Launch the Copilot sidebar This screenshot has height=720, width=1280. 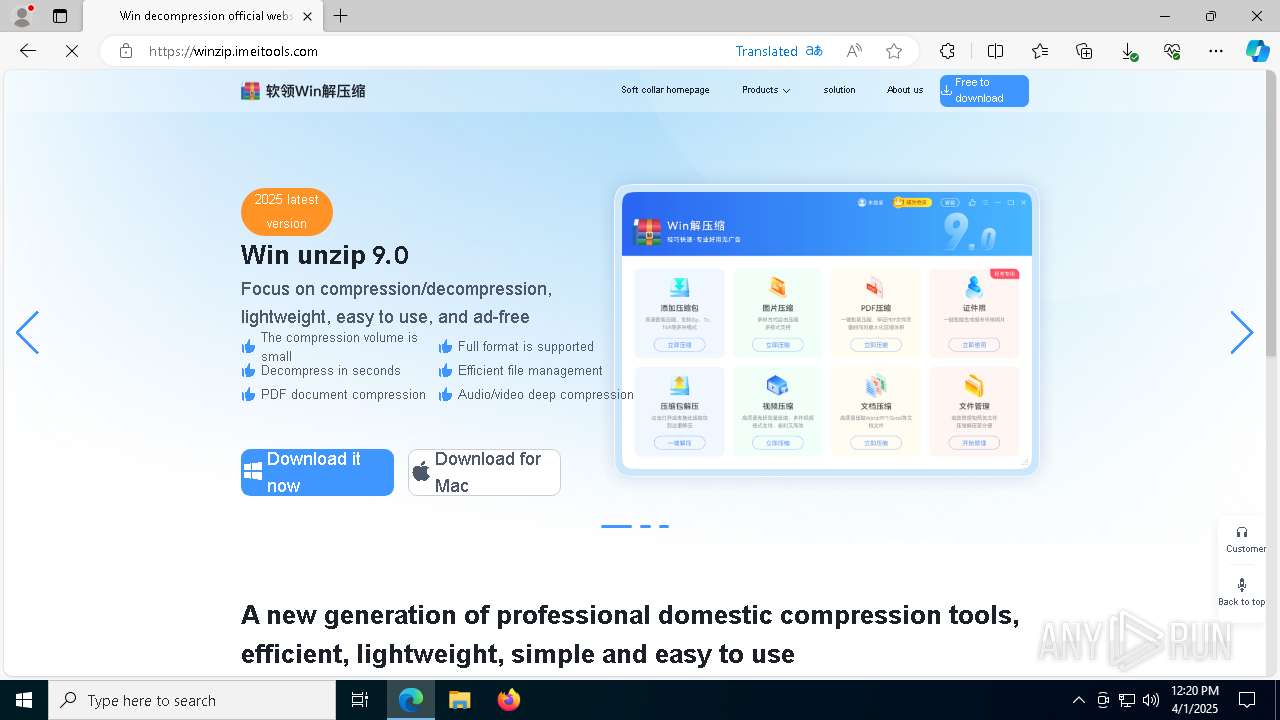(1257, 51)
